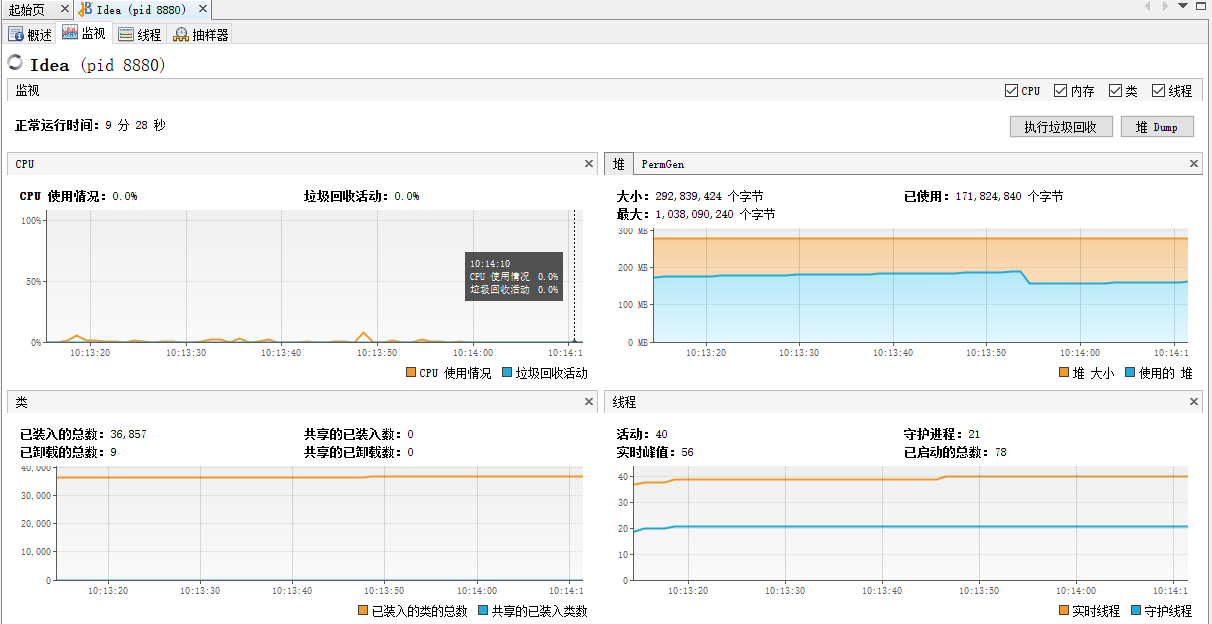Click the 堆 Dump button
The width and height of the screenshot is (1212, 624).
pyautogui.click(x=1157, y=126)
